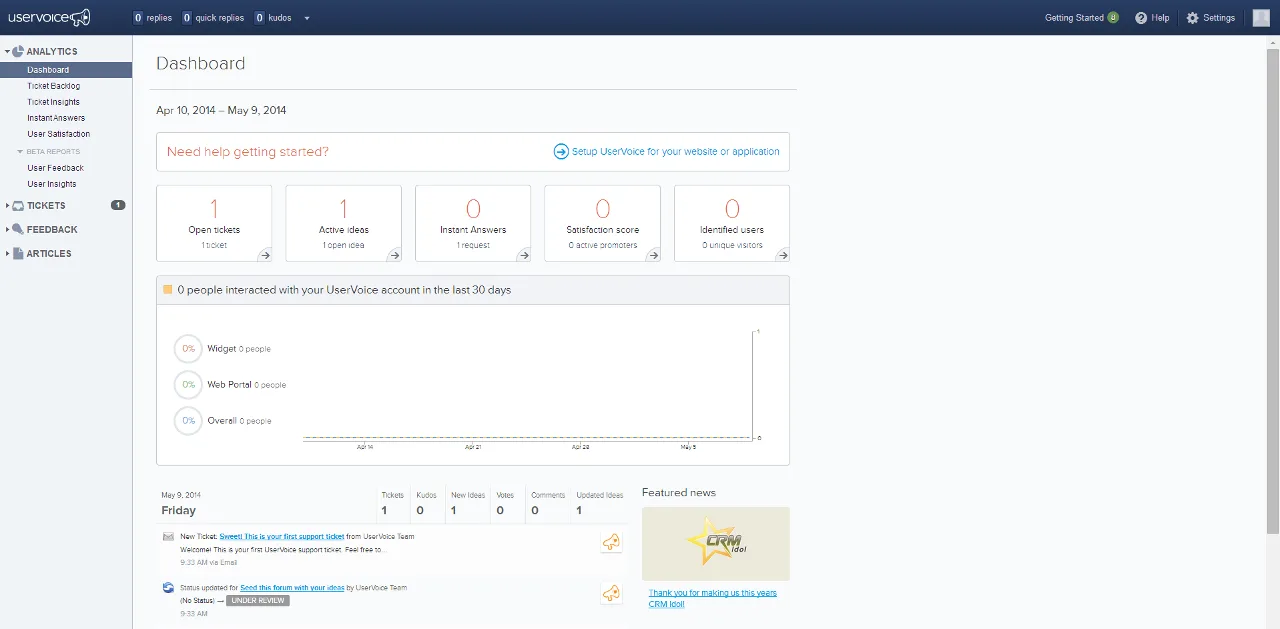Click the Under Review status tag

click(x=258, y=601)
